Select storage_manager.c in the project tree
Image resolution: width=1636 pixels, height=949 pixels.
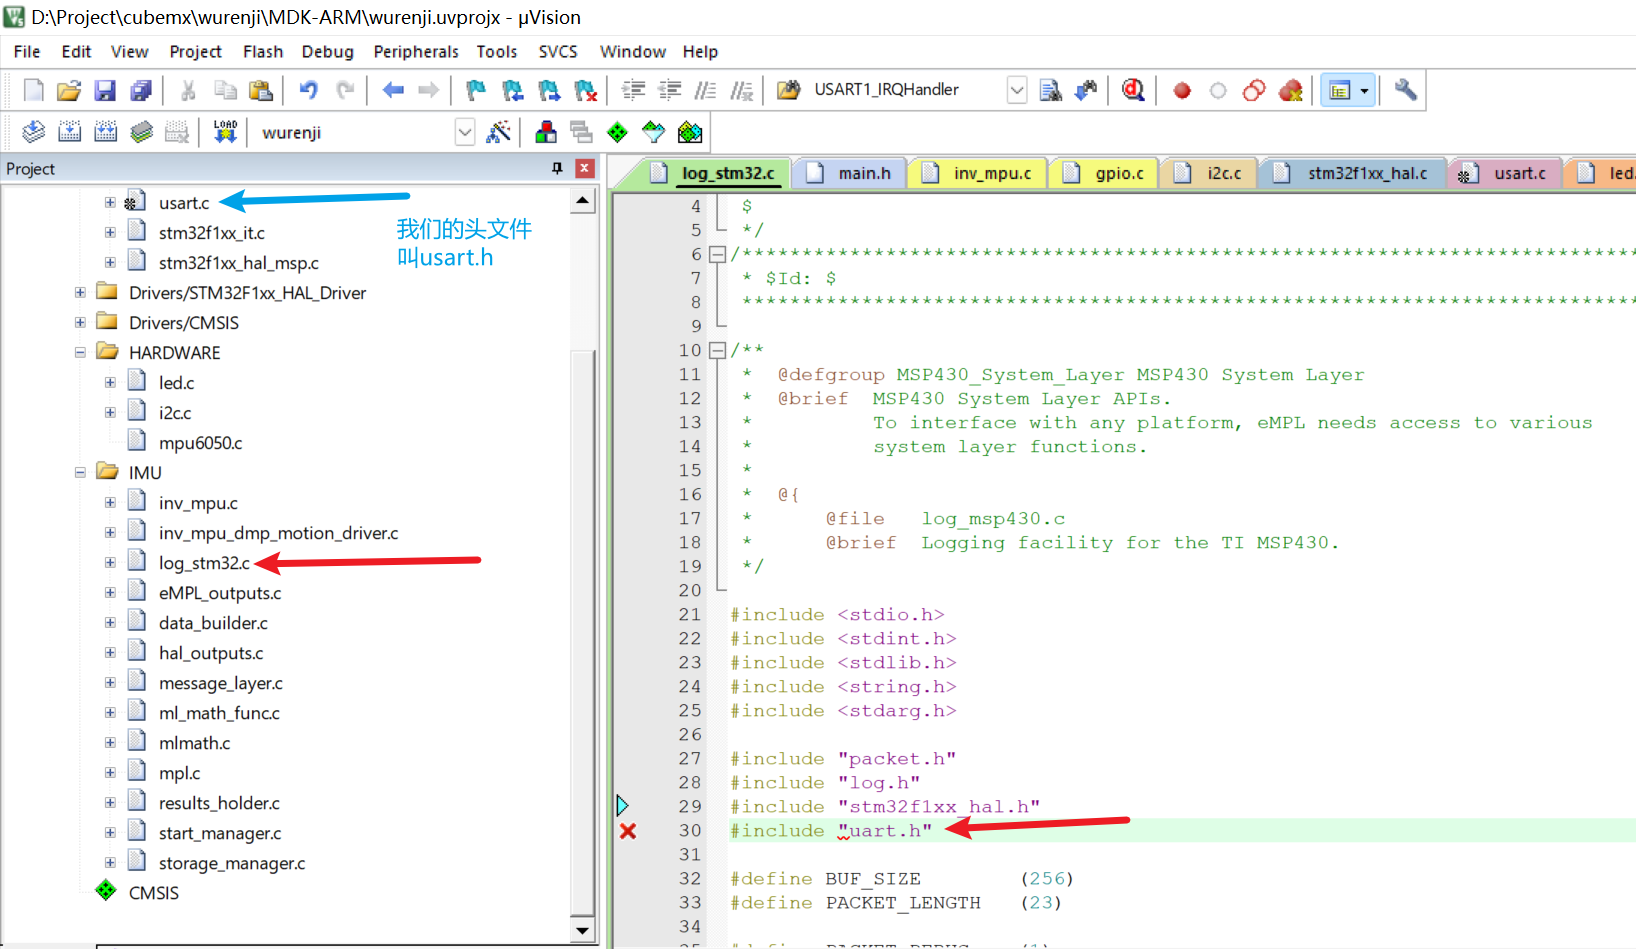coord(232,863)
